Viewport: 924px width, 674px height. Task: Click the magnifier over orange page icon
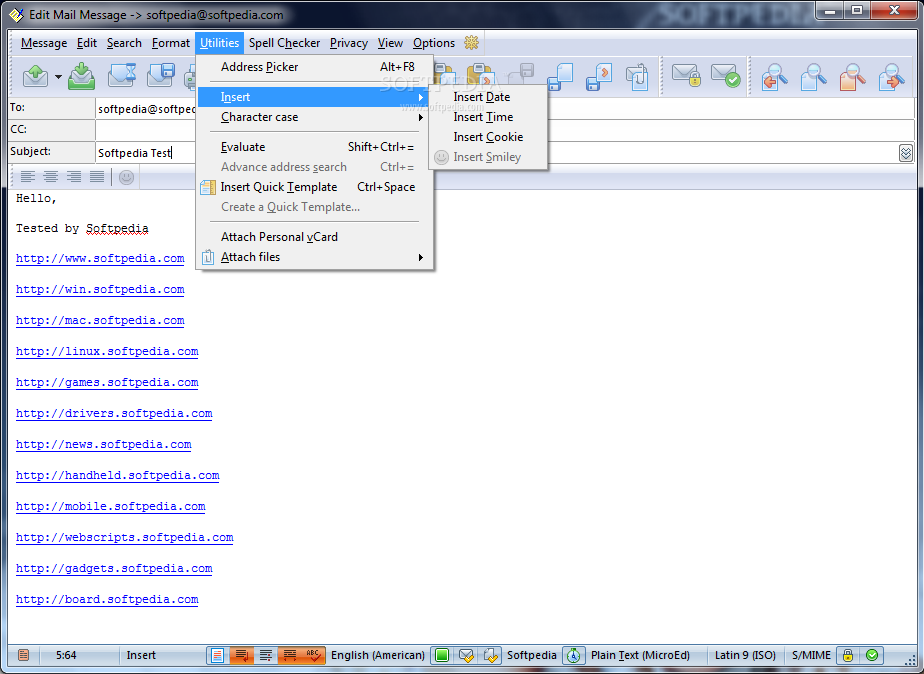[x=852, y=77]
